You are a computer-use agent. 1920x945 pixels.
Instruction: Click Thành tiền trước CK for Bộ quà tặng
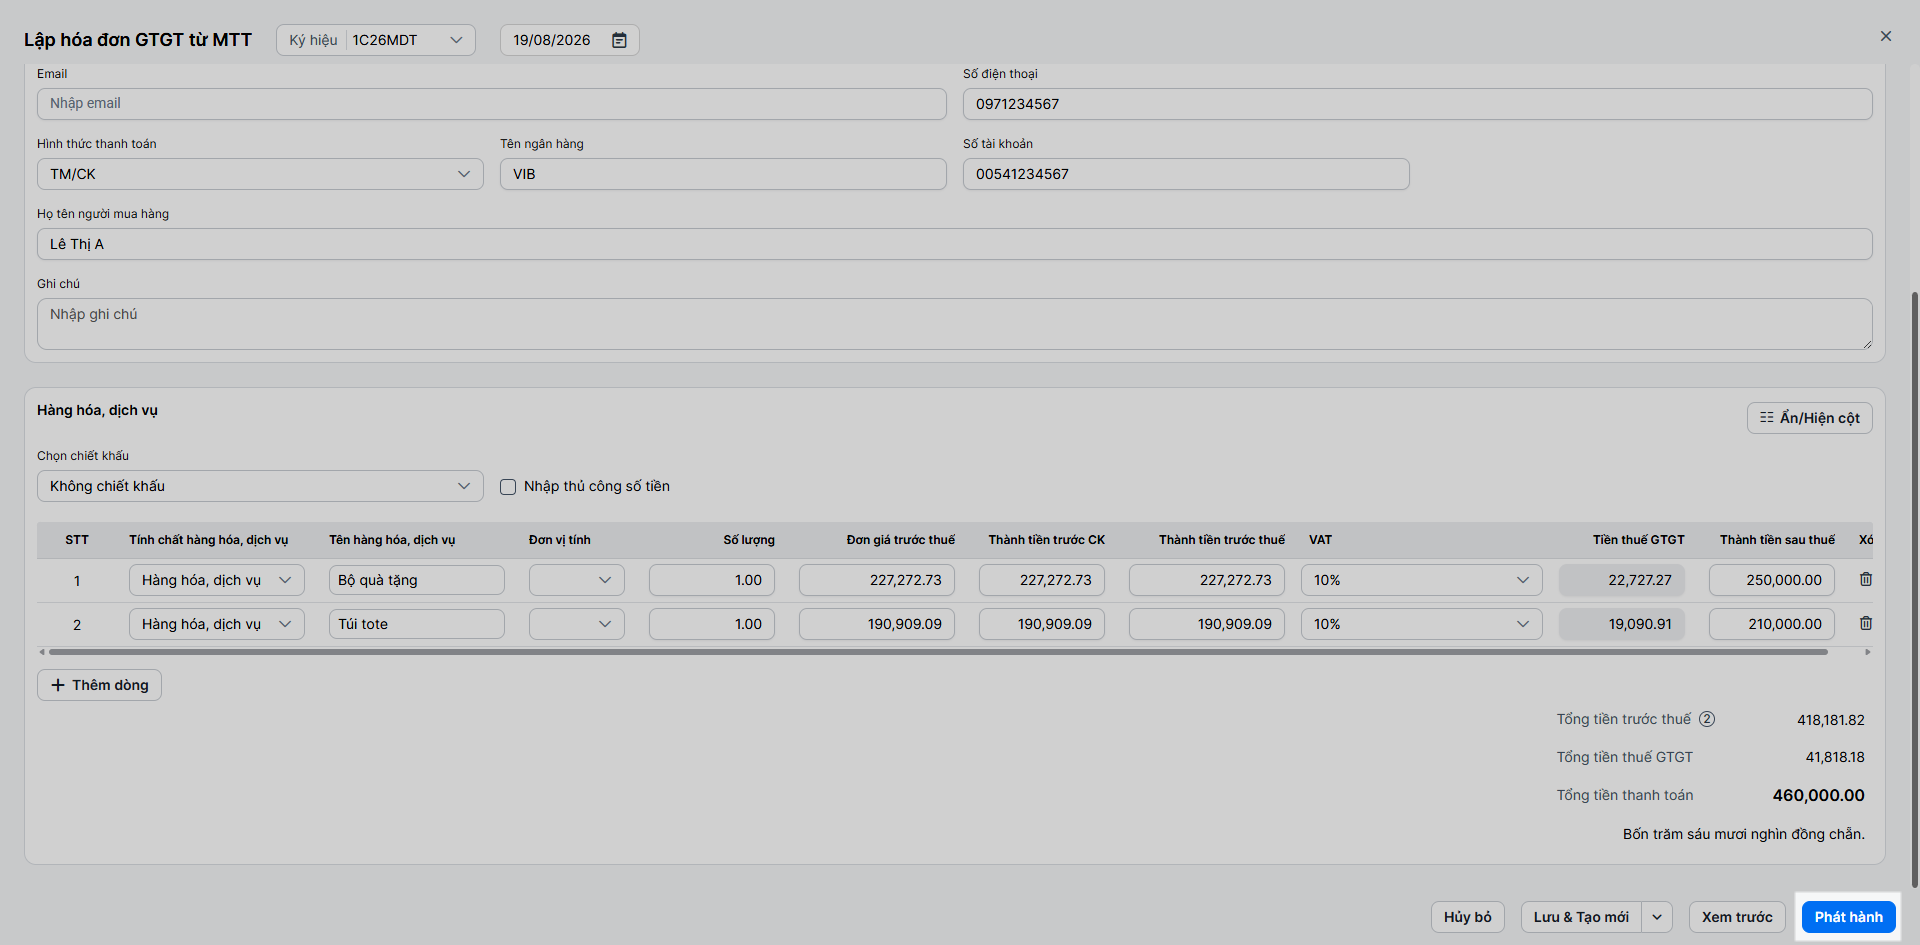click(x=1042, y=580)
